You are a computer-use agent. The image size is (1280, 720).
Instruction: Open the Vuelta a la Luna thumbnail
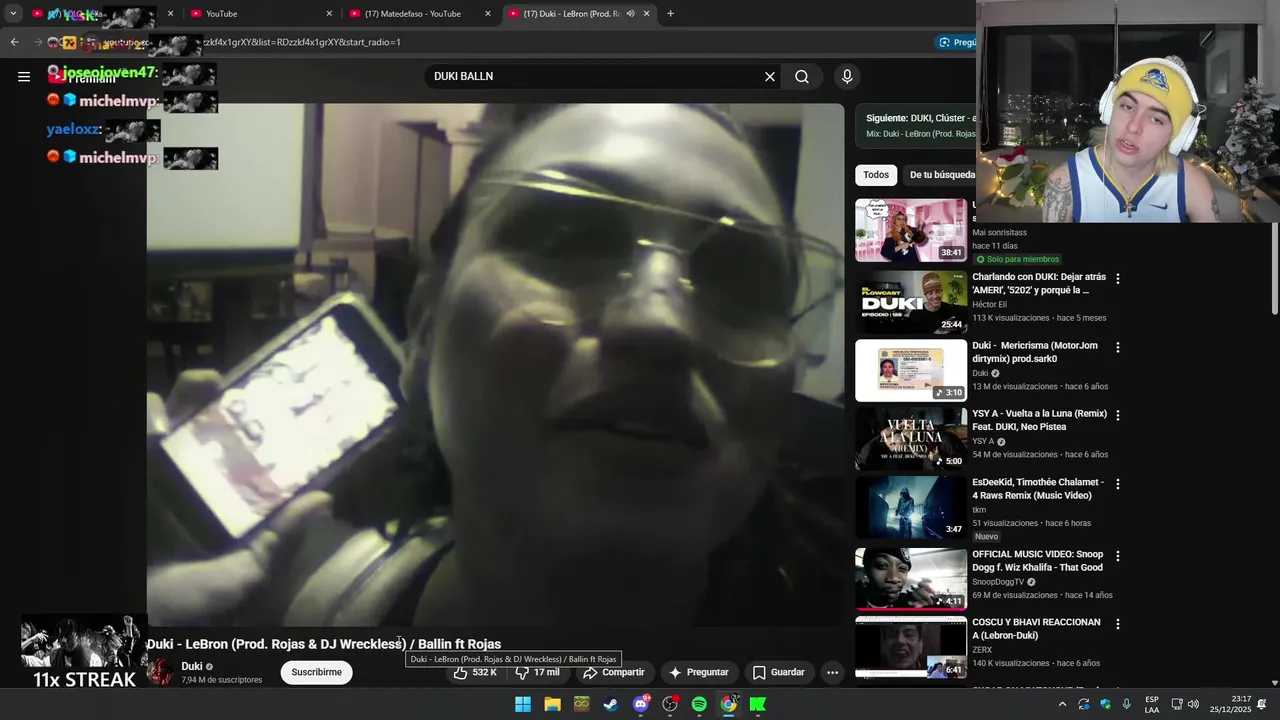pyautogui.click(x=911, y=438)
